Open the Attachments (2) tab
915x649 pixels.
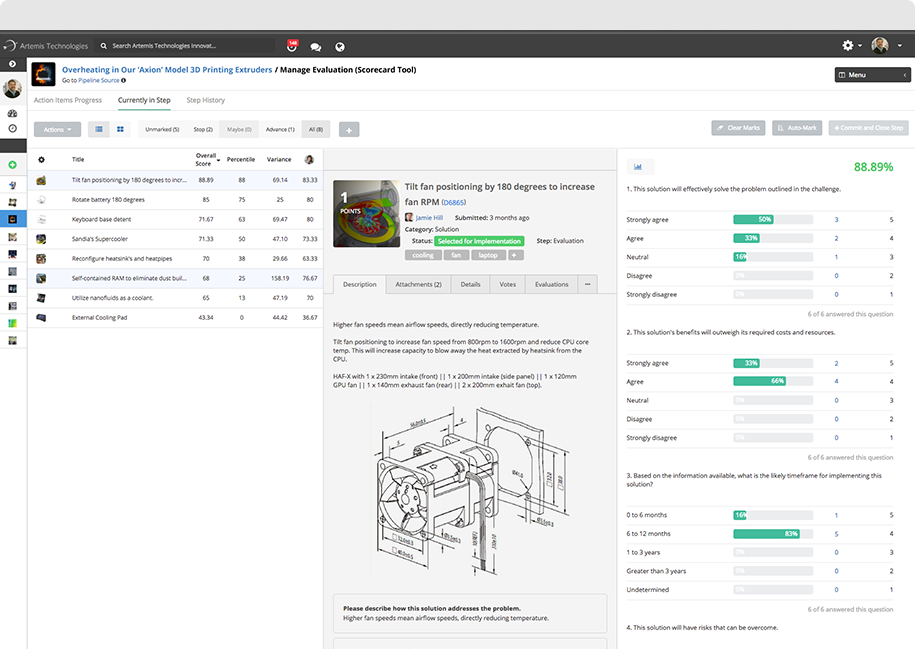pos(418,284)
